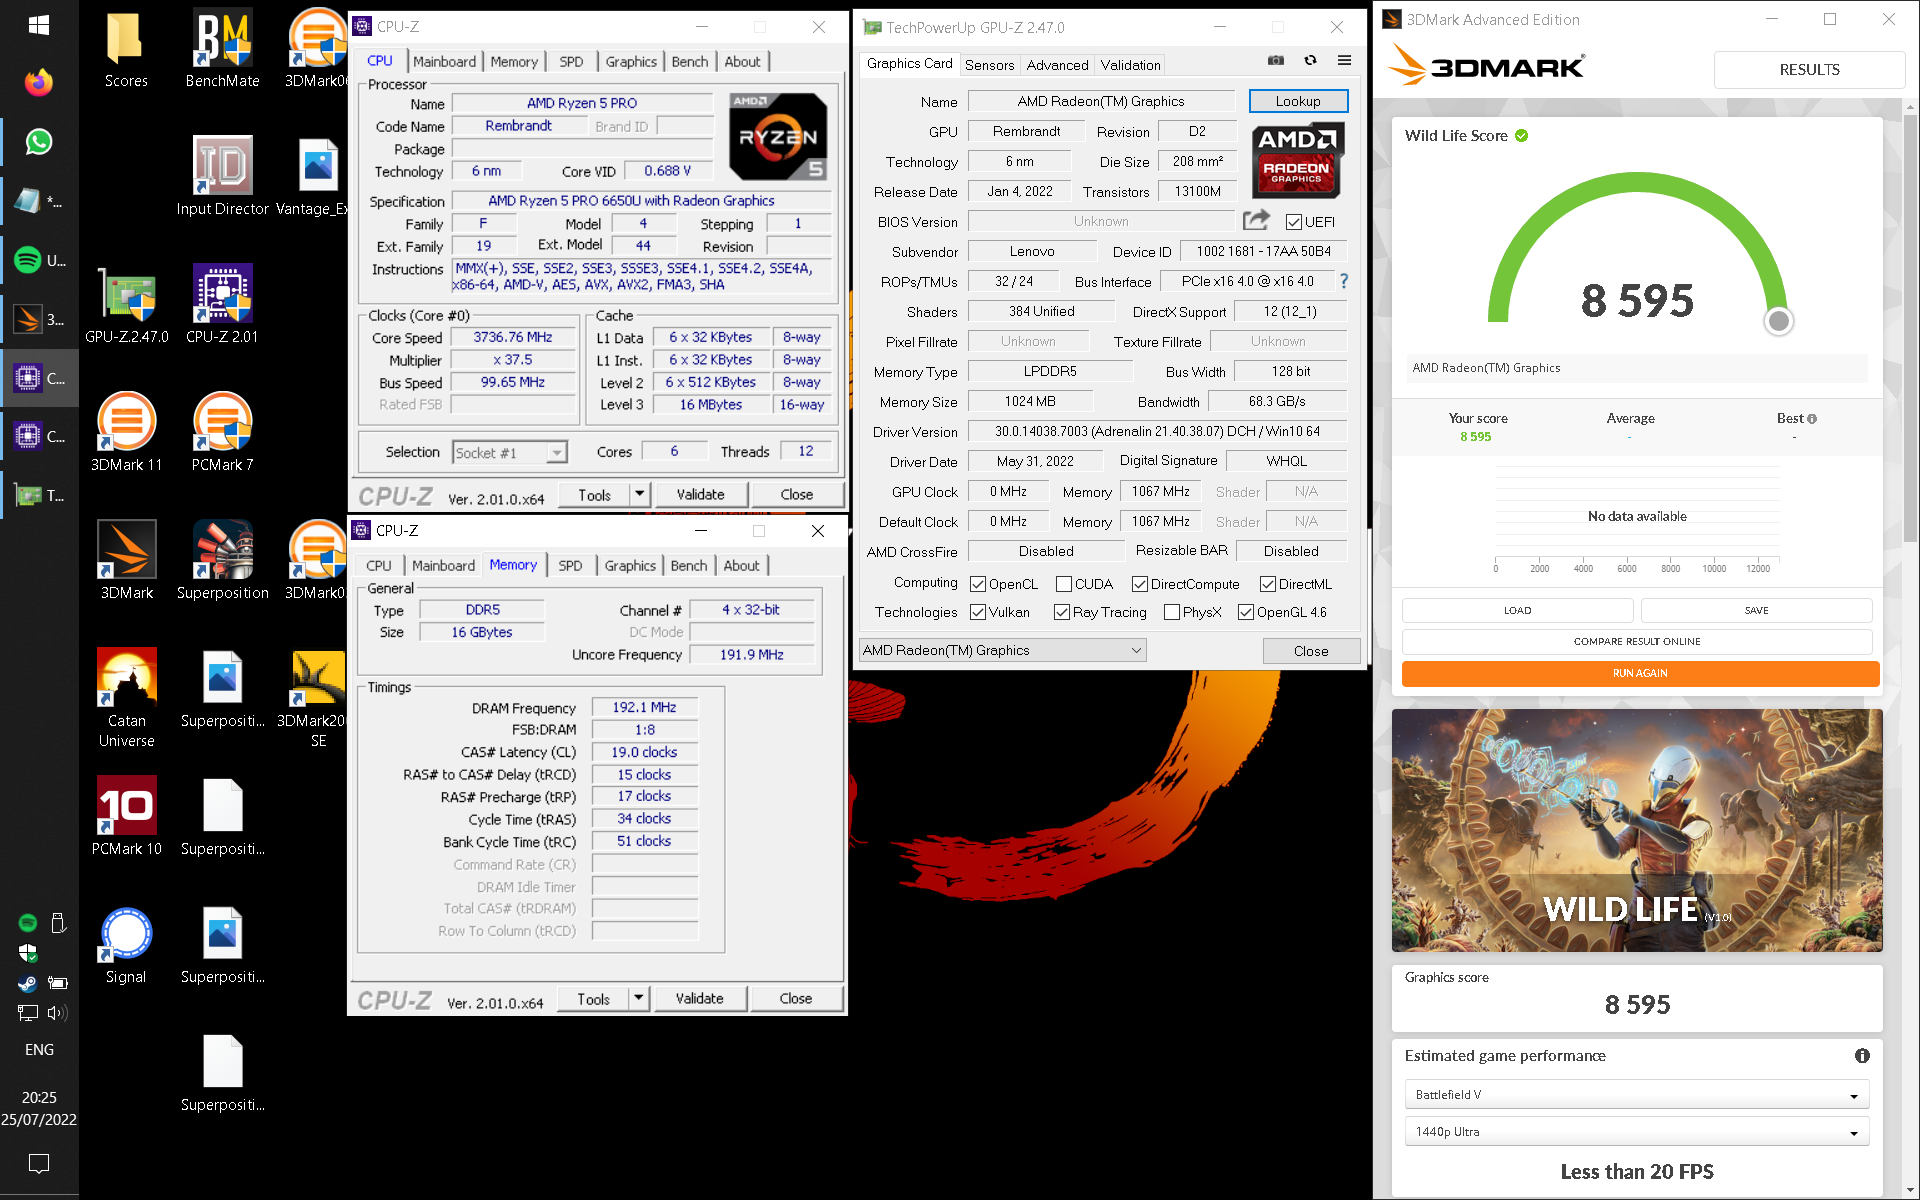Viewport: 1920px width, 1200px height.
Task: Toggle DirectML checkbox
Action: (x=1268, y=584)
